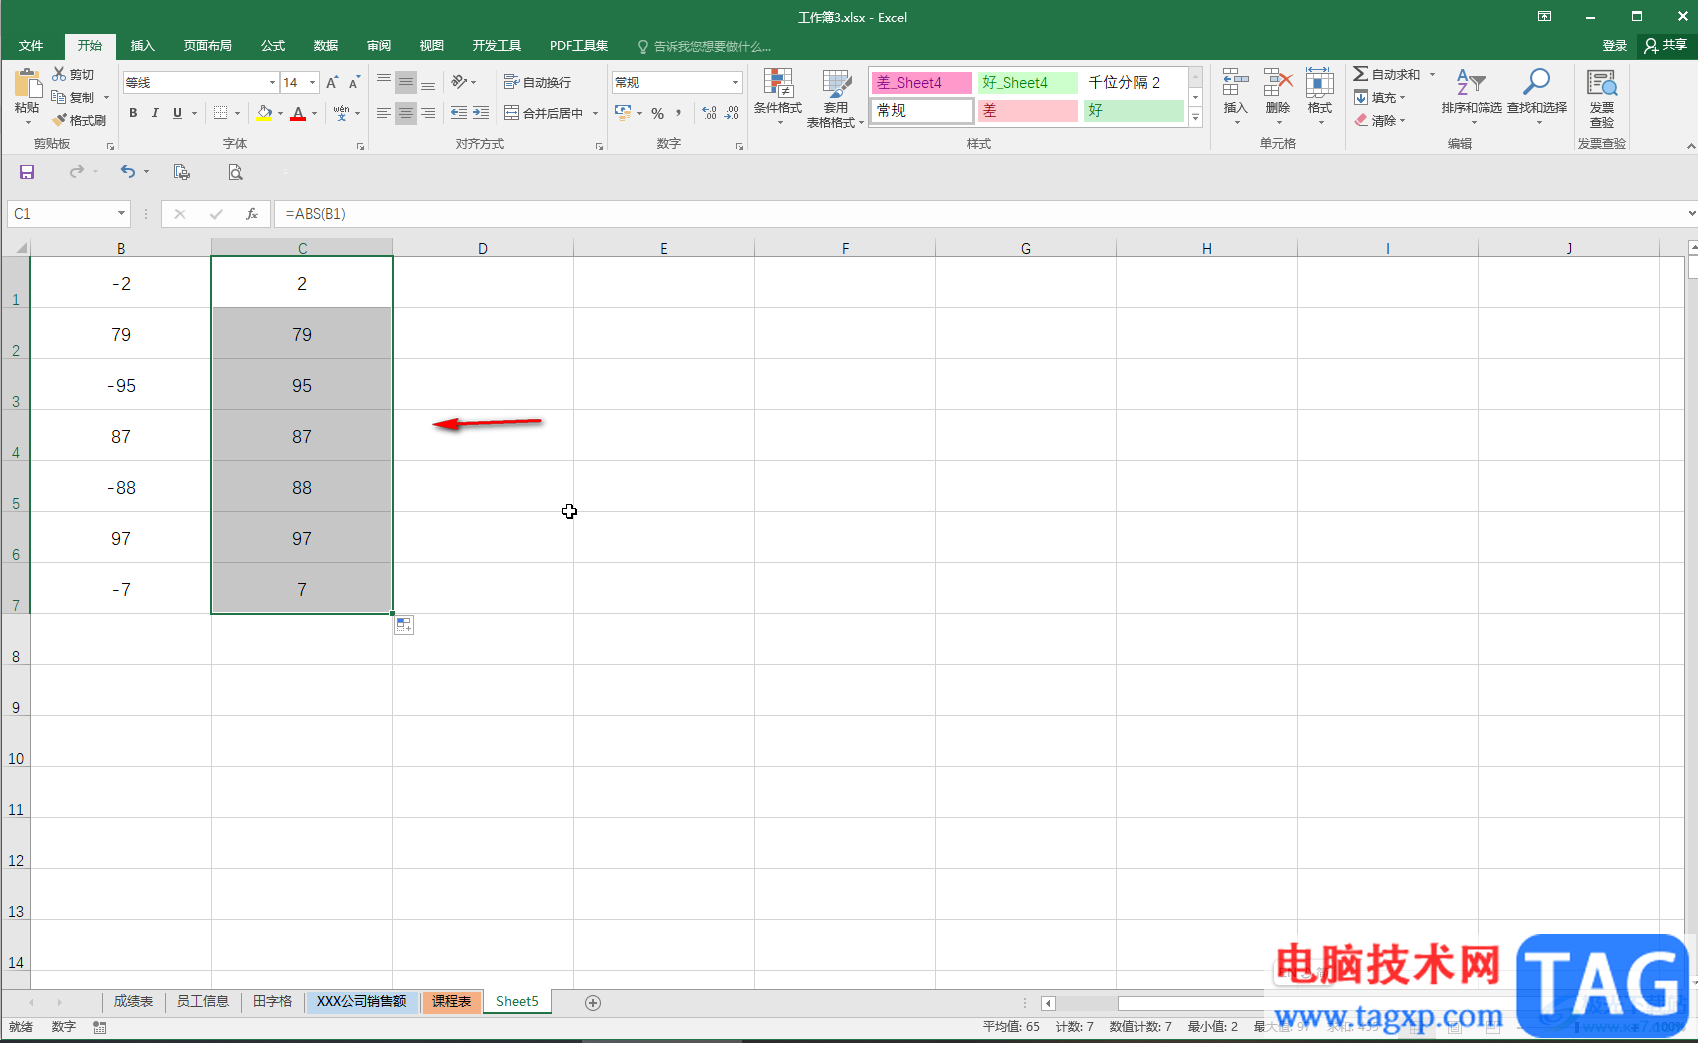Screen dimensions: 1698x1043
Task: Open the number format (常规) dropdown
Action: pyautogui.click(x=735, y=82)
